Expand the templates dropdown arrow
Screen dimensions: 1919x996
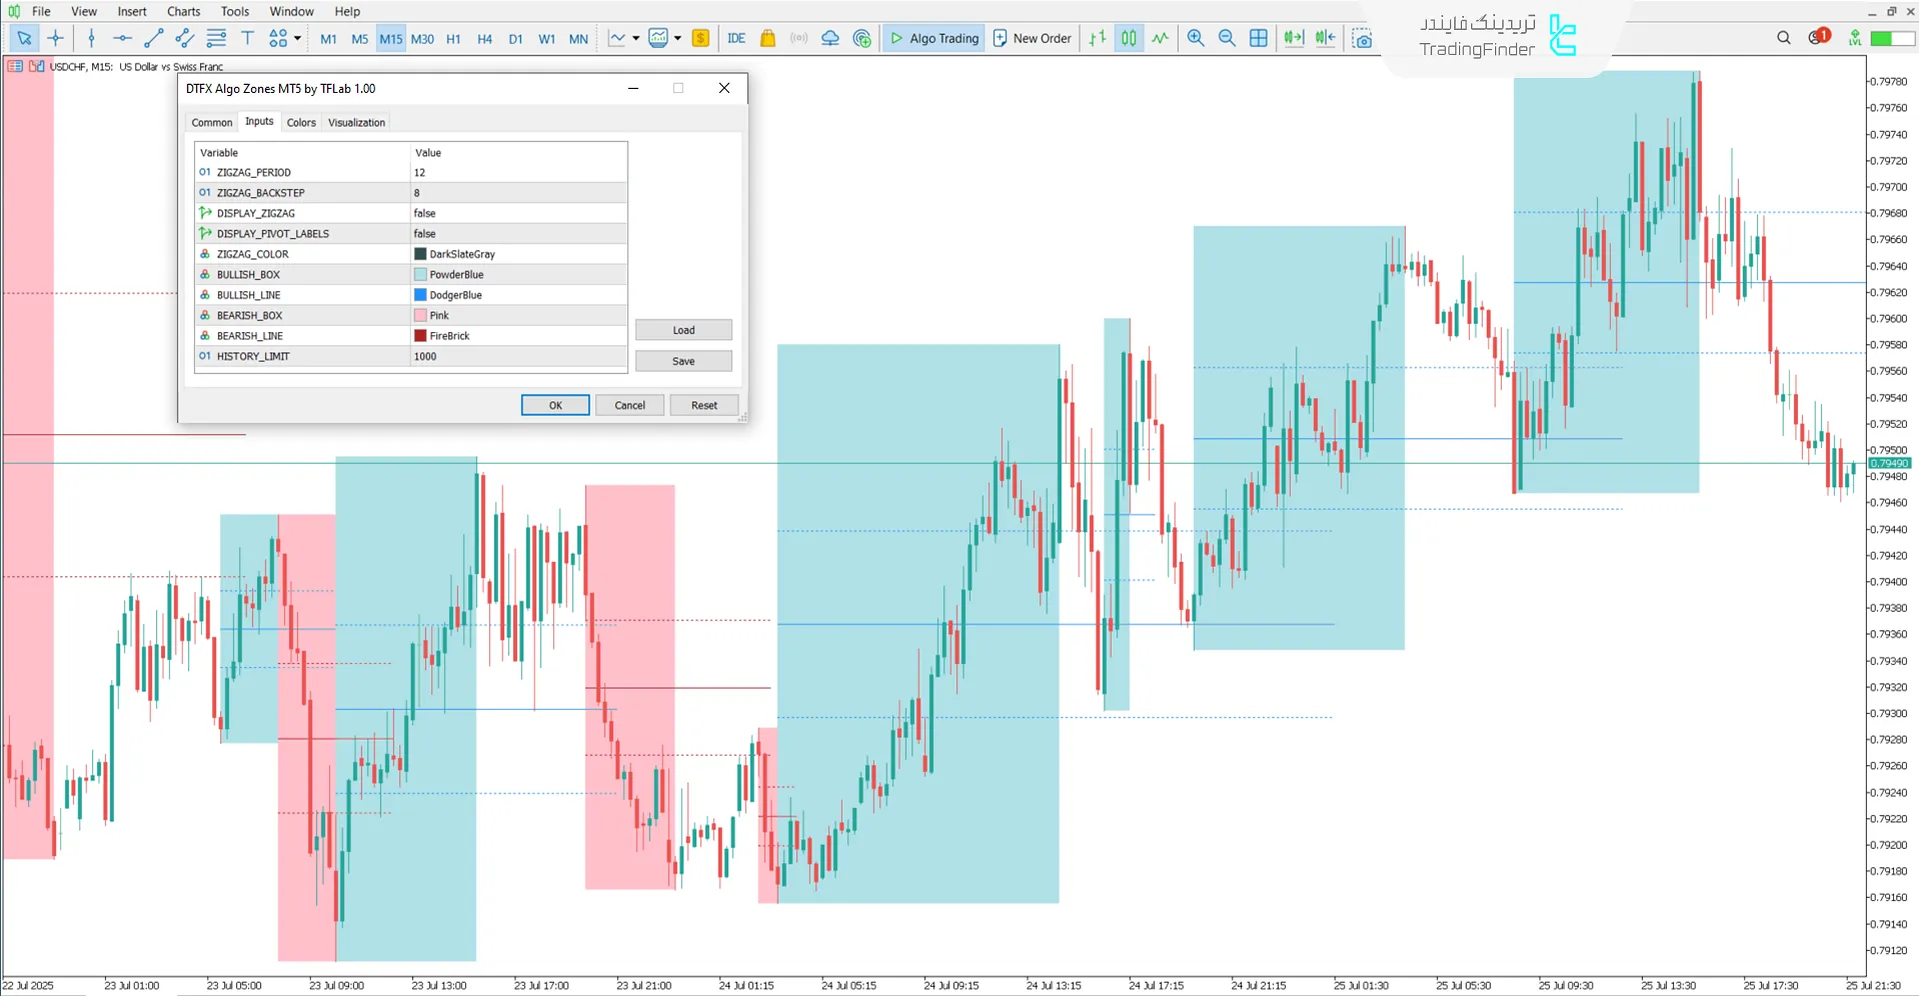click(x=678, y=38)
